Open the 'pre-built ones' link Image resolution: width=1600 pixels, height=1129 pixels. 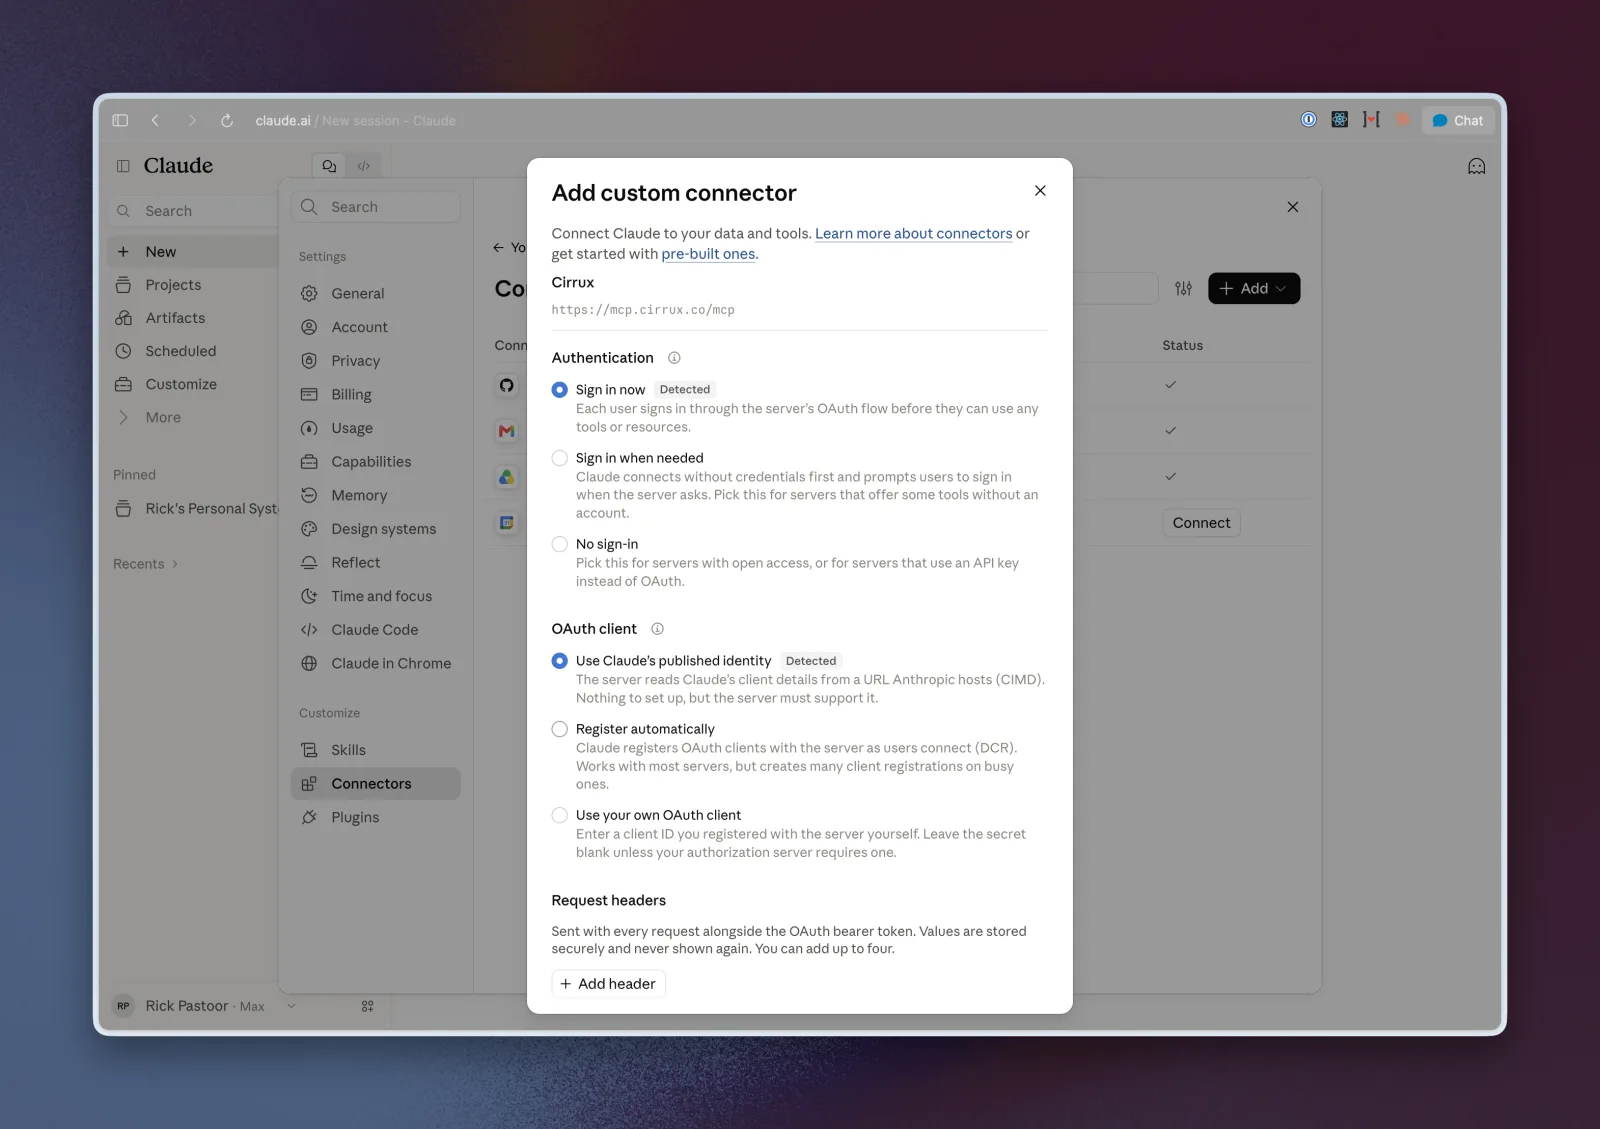coord(708,254)
